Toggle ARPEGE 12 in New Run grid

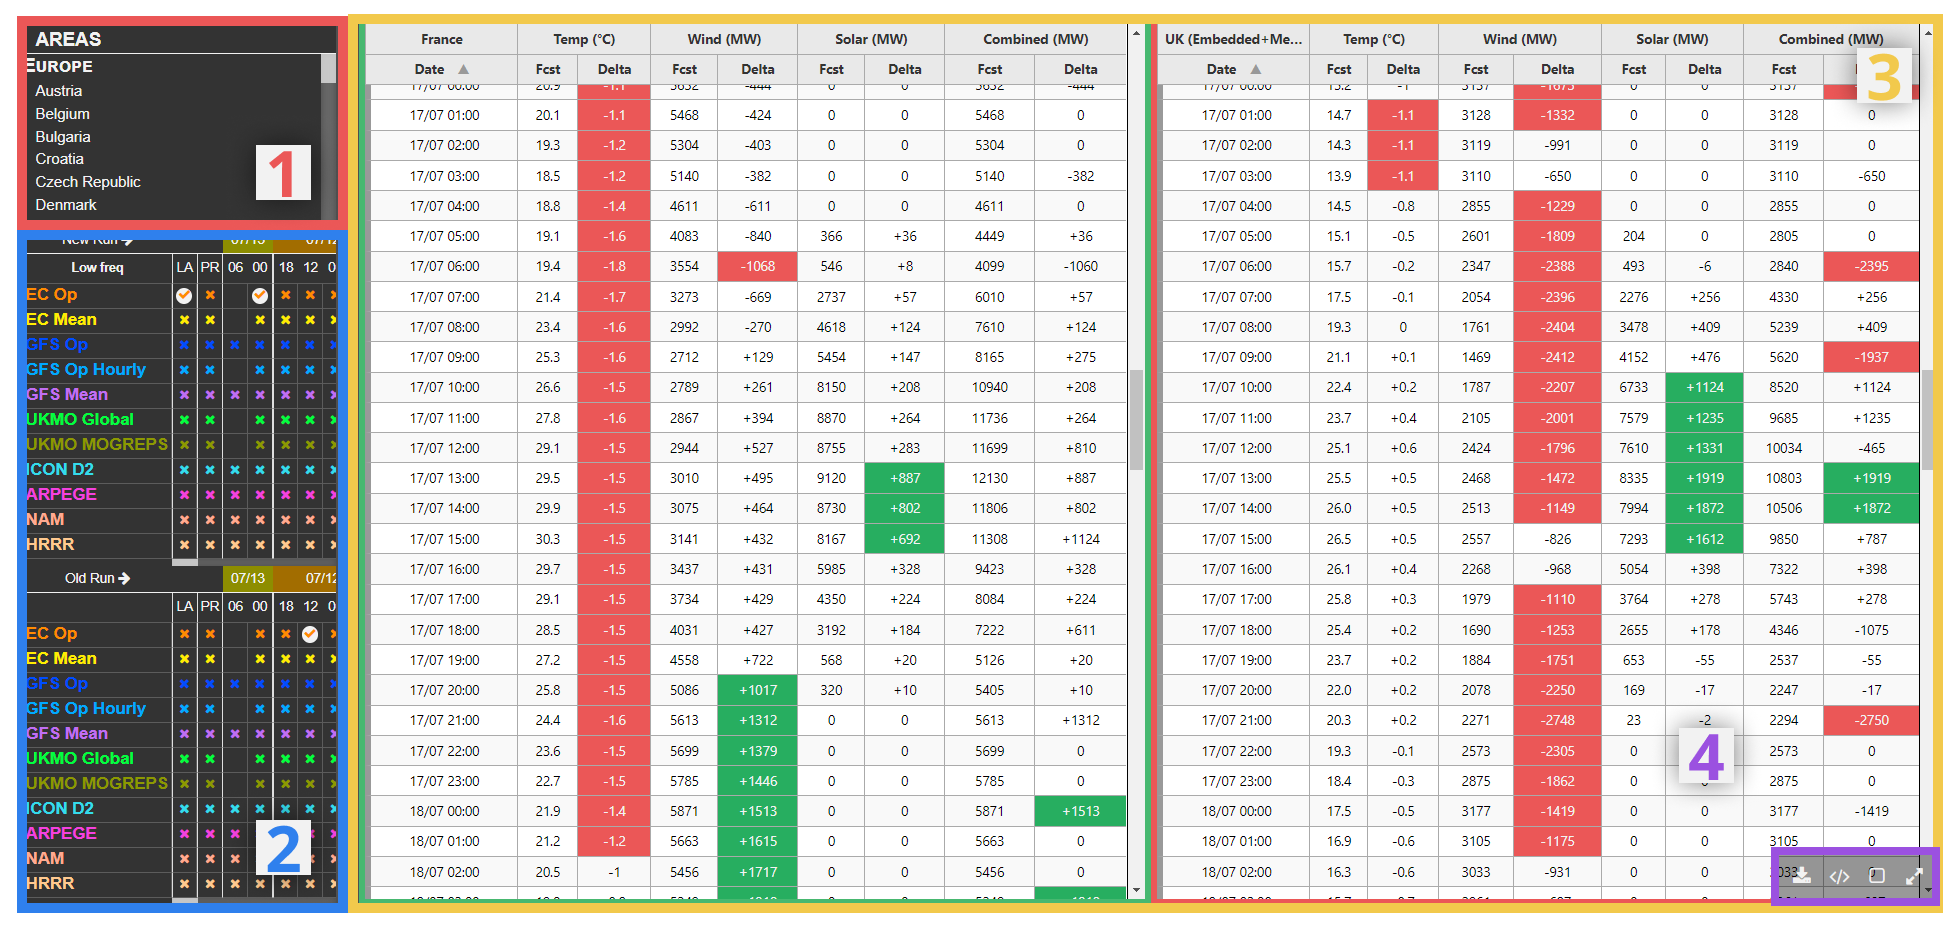tap(310, 495)
